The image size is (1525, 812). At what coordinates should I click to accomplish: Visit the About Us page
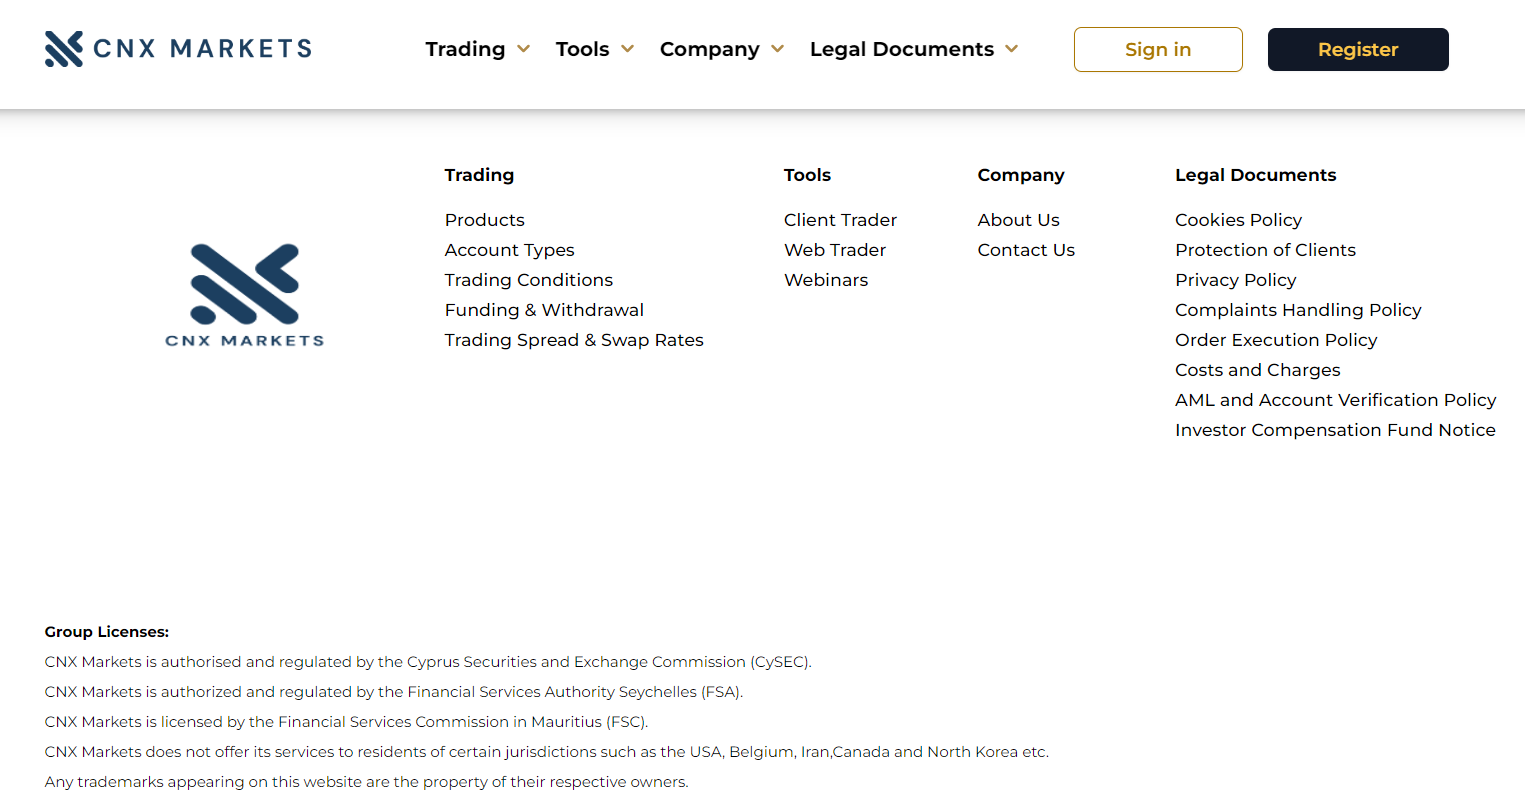(1019, 220)
